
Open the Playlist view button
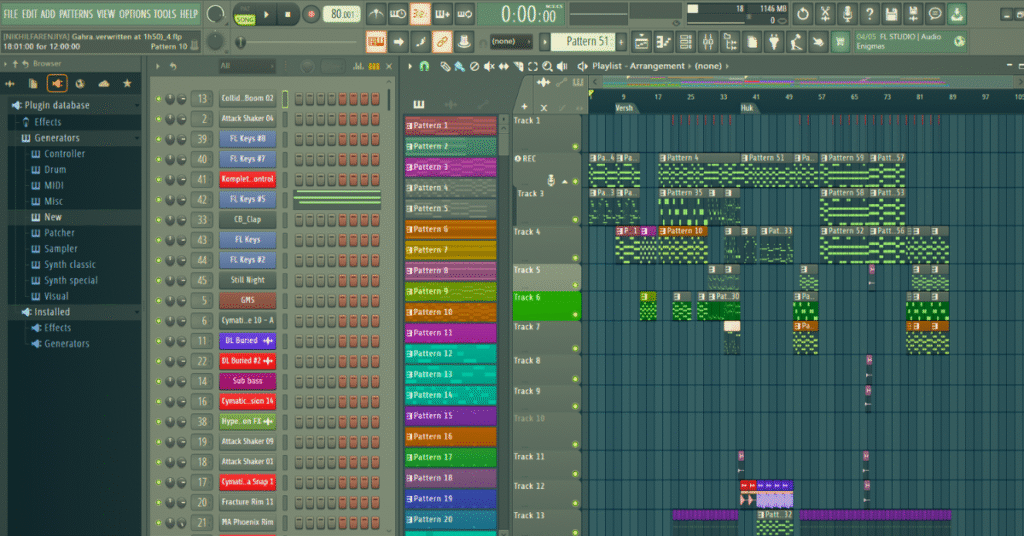[641, 42]
